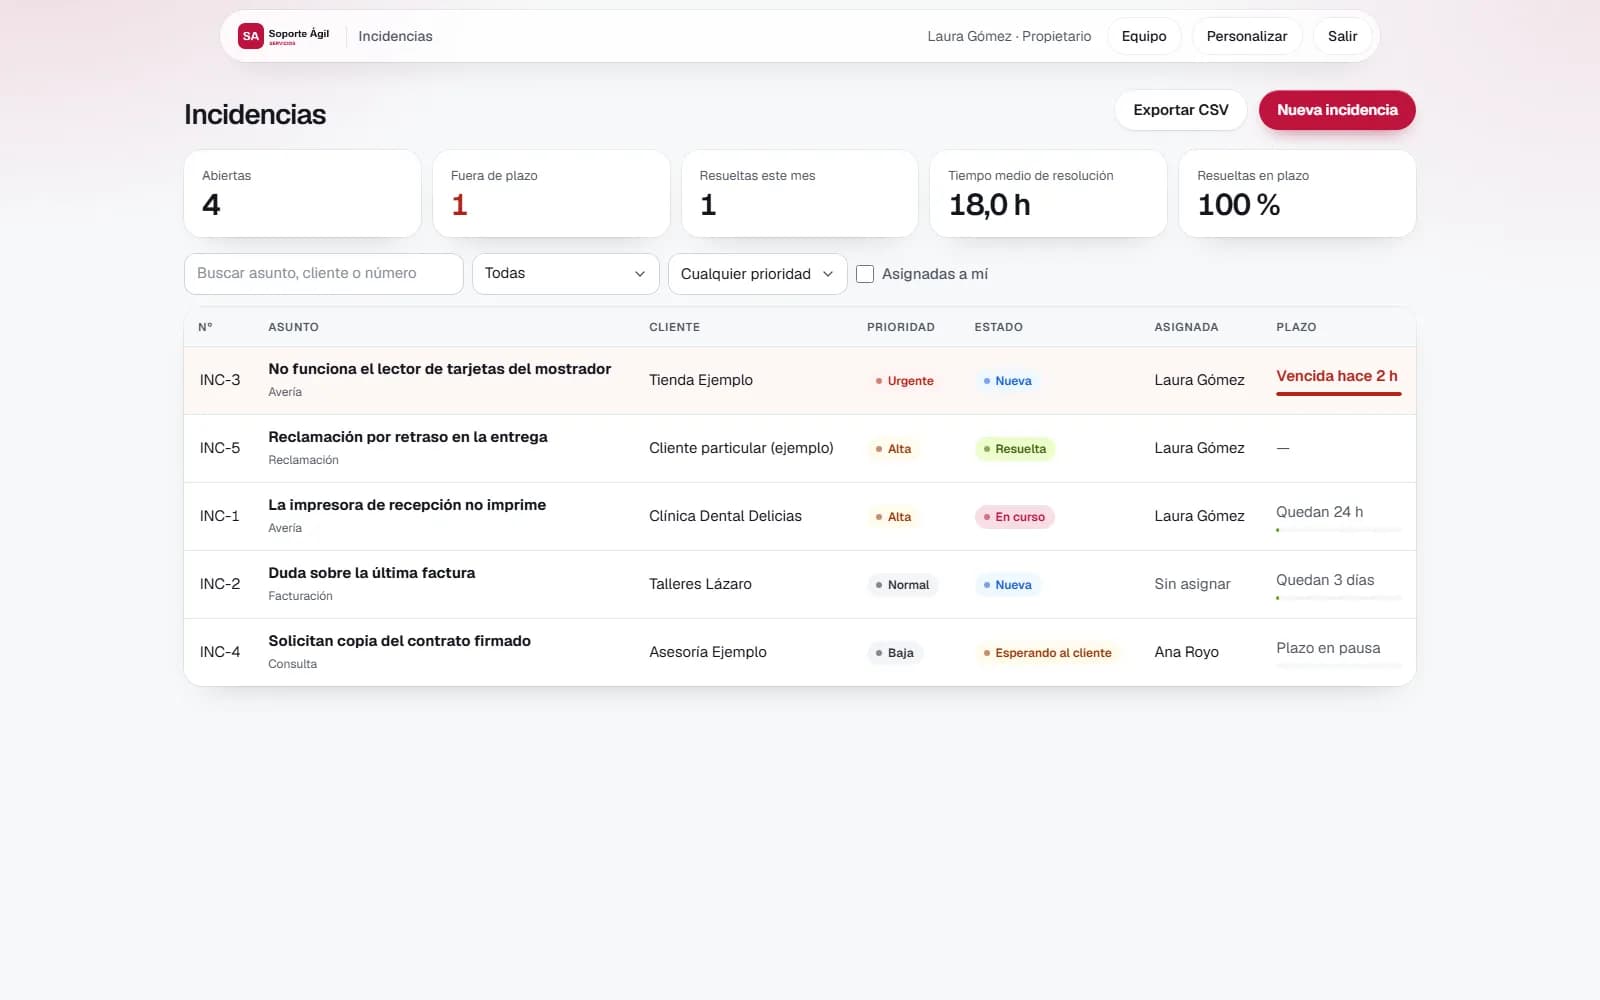Image resolution: width=1600 pixels, height=1000 pixels.
Task: Expand the Cualquier prioridad dropdown
Action: click(757, 274)
